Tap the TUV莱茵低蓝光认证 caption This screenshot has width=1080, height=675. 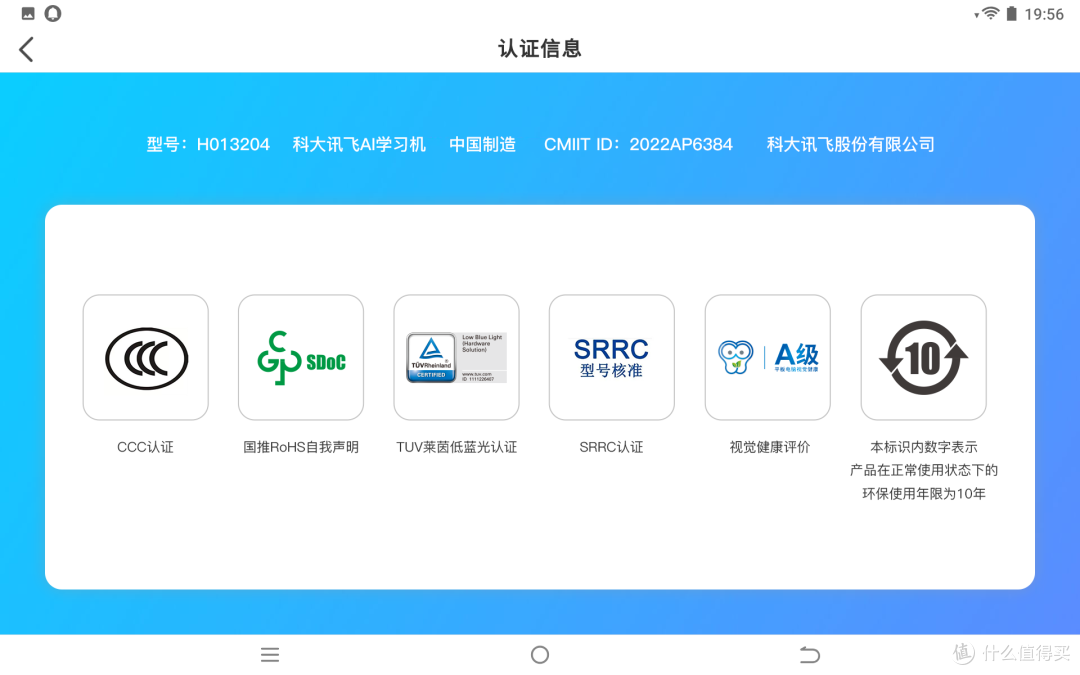tap(457, 447)
